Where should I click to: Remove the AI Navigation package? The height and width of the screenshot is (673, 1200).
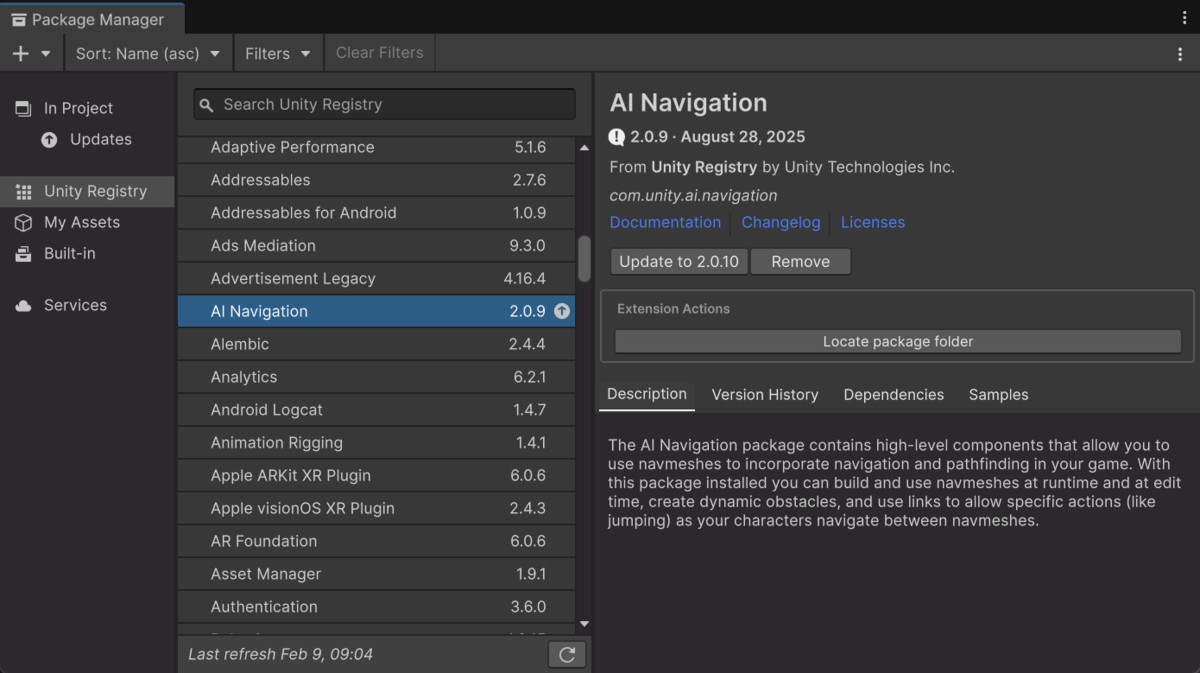tap(800, 261)
